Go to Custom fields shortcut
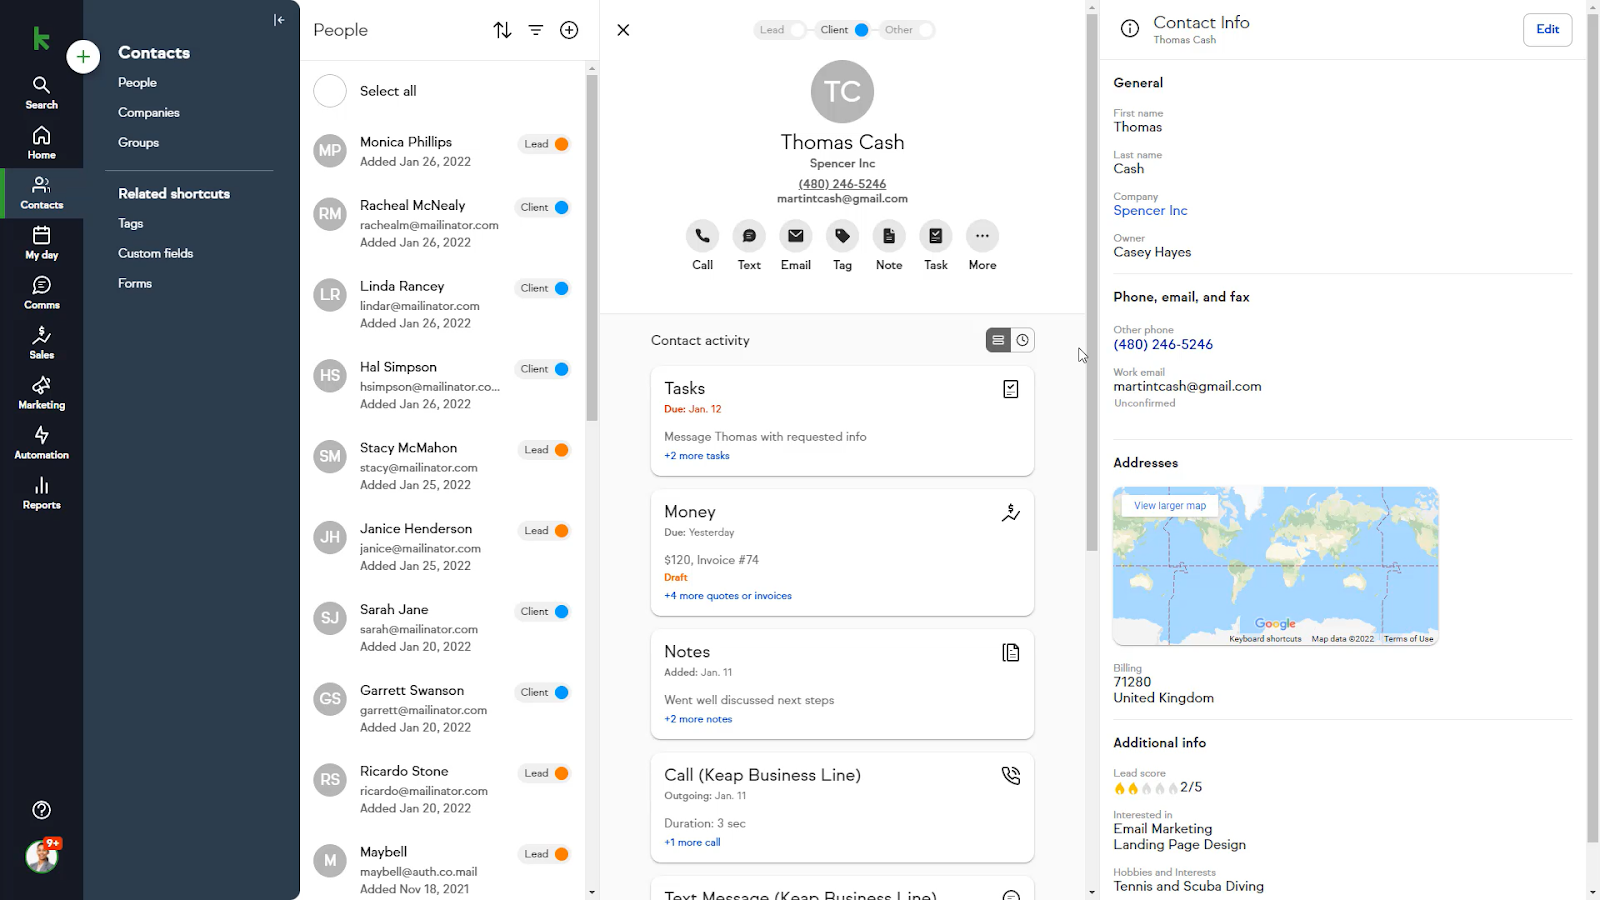 click(x=156, y=253)
